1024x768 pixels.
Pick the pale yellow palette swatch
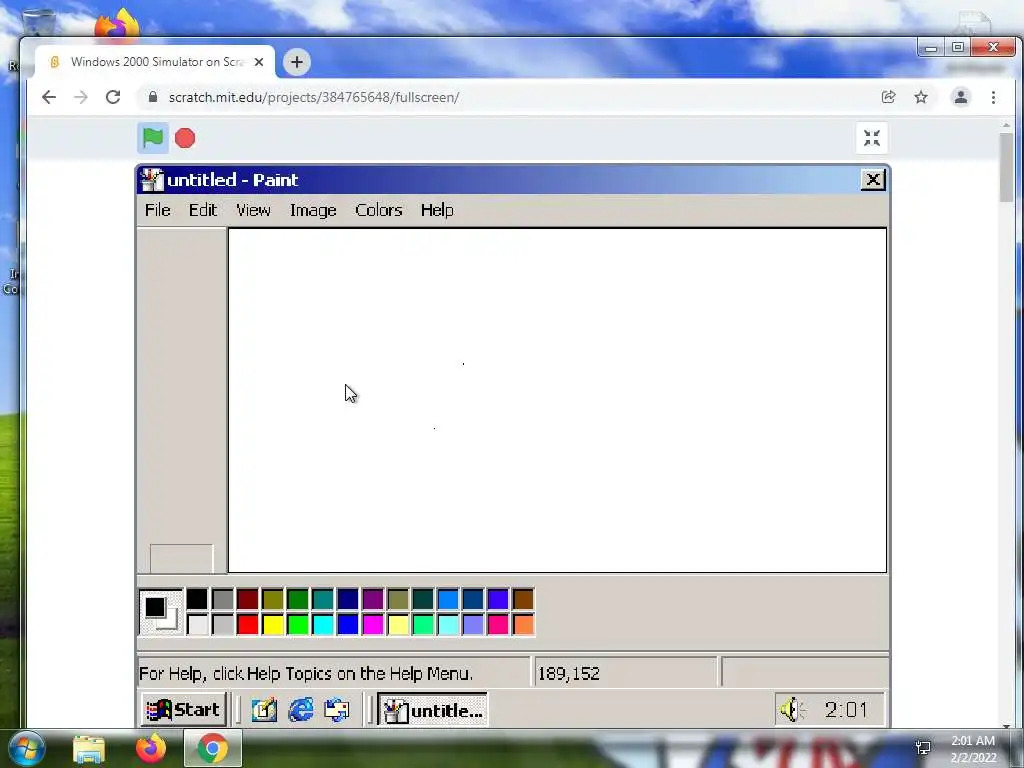click(398, 624)
